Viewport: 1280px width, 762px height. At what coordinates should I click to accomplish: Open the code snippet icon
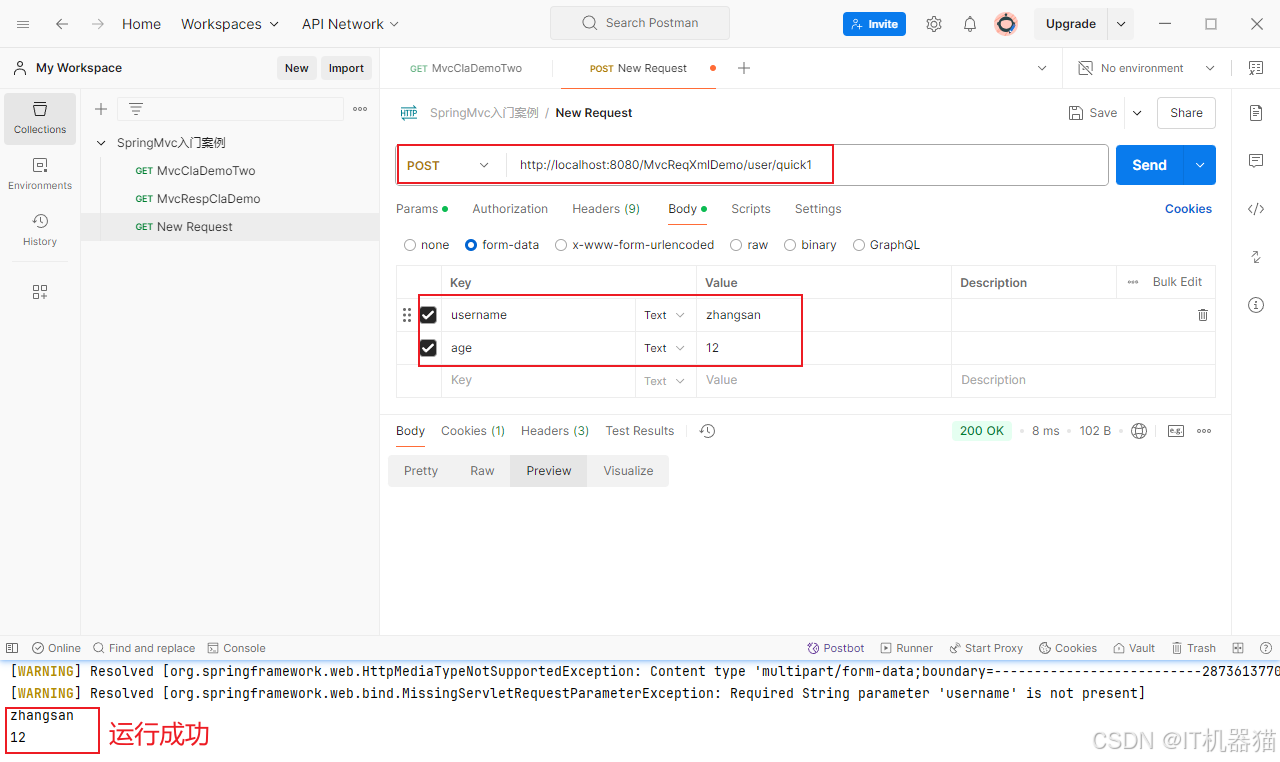(1256, 209)
